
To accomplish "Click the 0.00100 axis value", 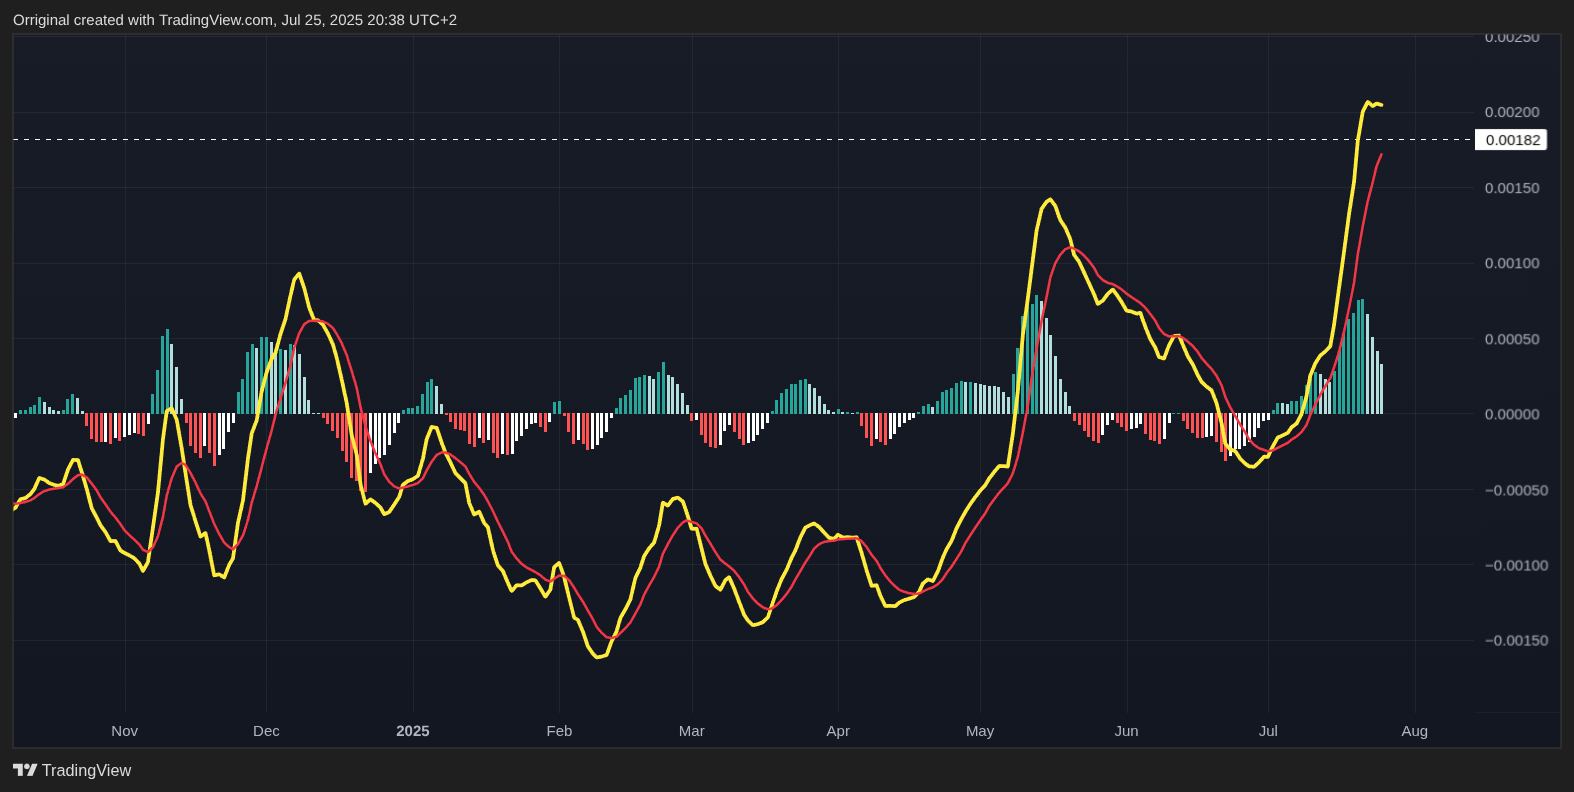I will (1512, 263).
